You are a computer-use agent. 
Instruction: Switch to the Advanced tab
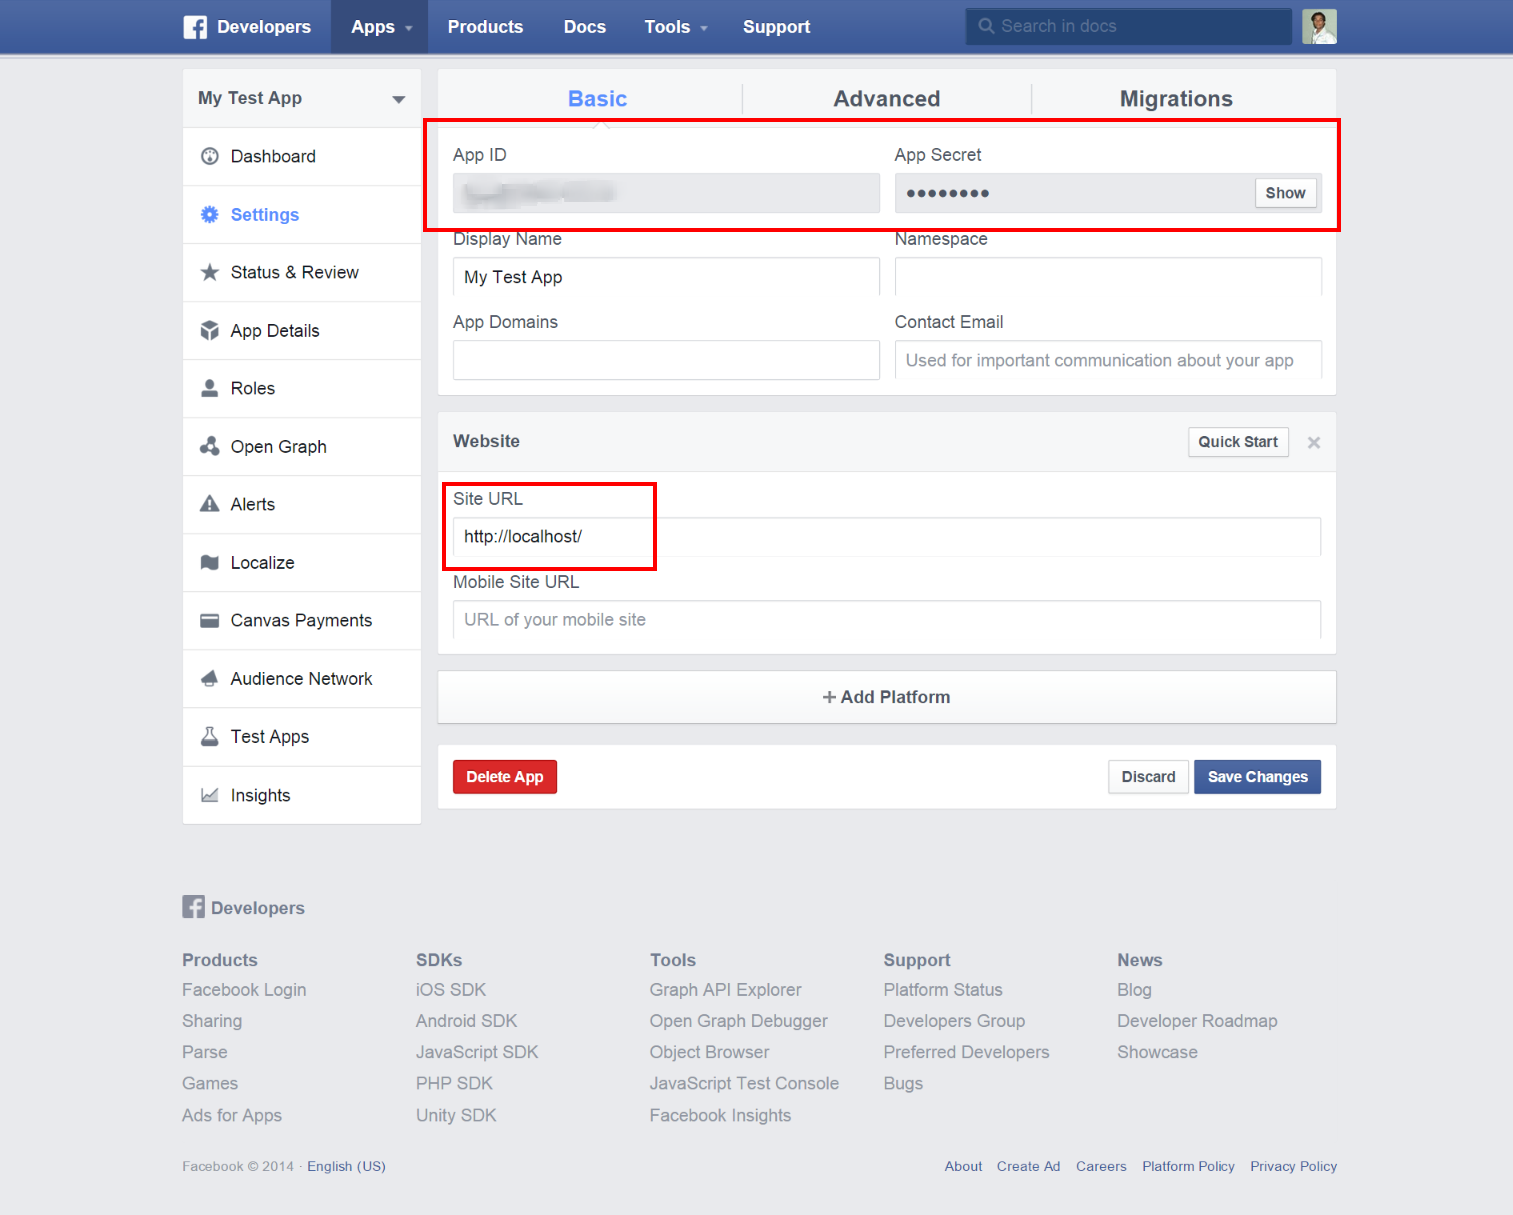(x=887, y=99)
